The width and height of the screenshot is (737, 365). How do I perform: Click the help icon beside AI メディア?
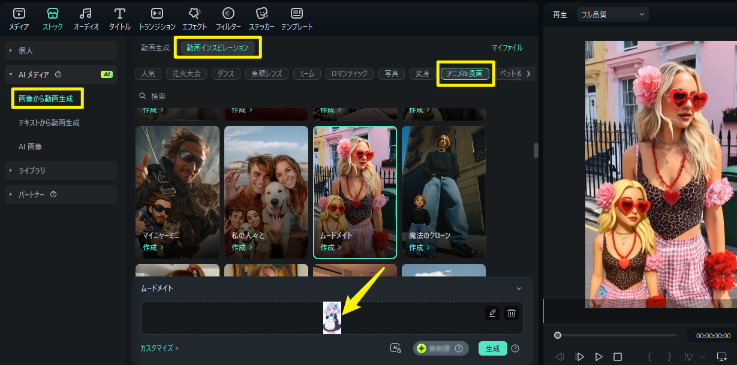(x=58, y=74)
